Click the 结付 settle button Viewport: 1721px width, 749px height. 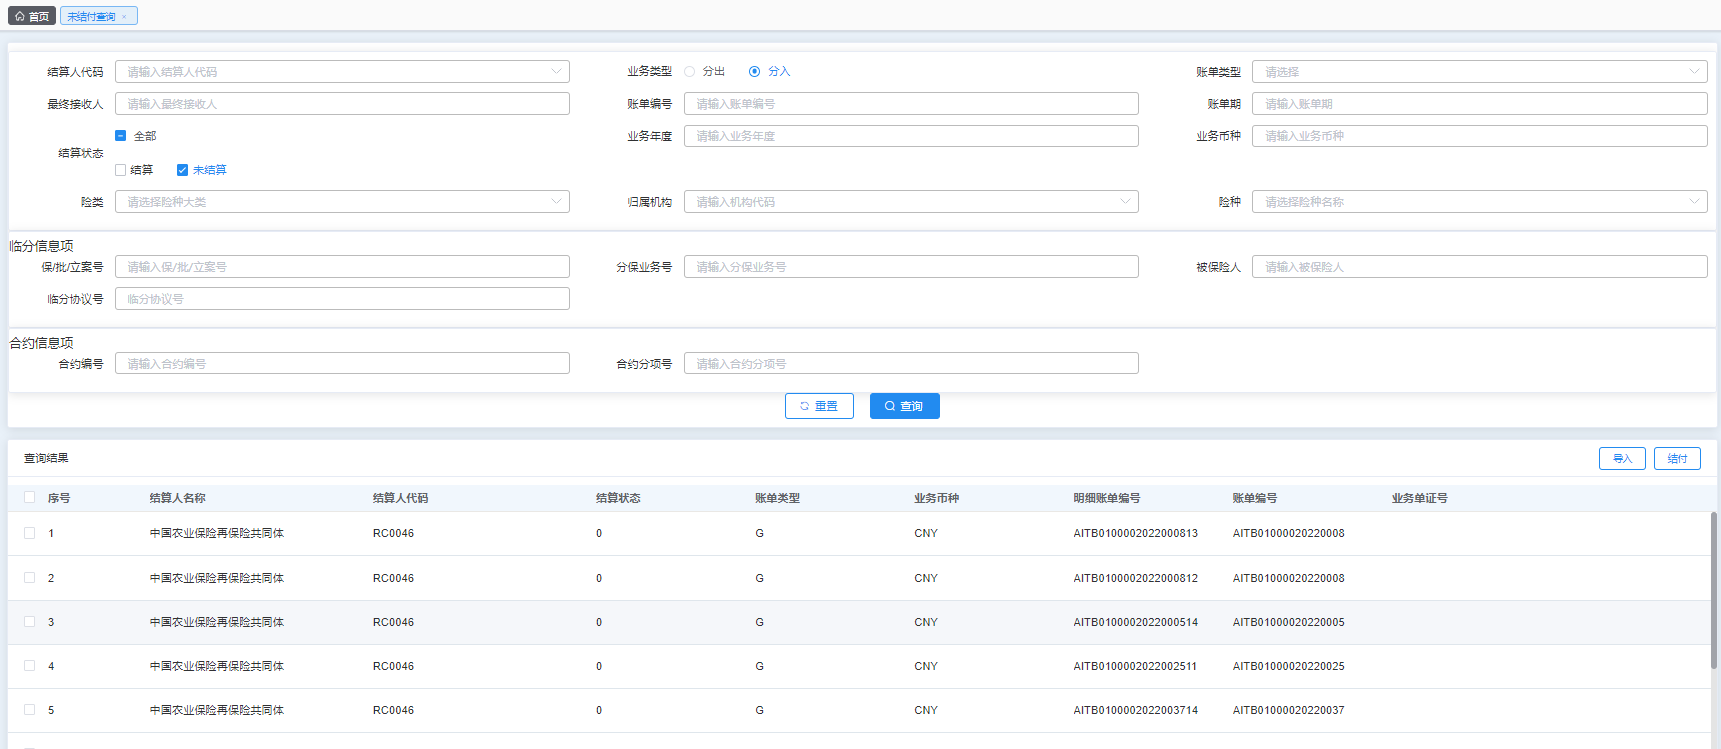coord(1677,458)
